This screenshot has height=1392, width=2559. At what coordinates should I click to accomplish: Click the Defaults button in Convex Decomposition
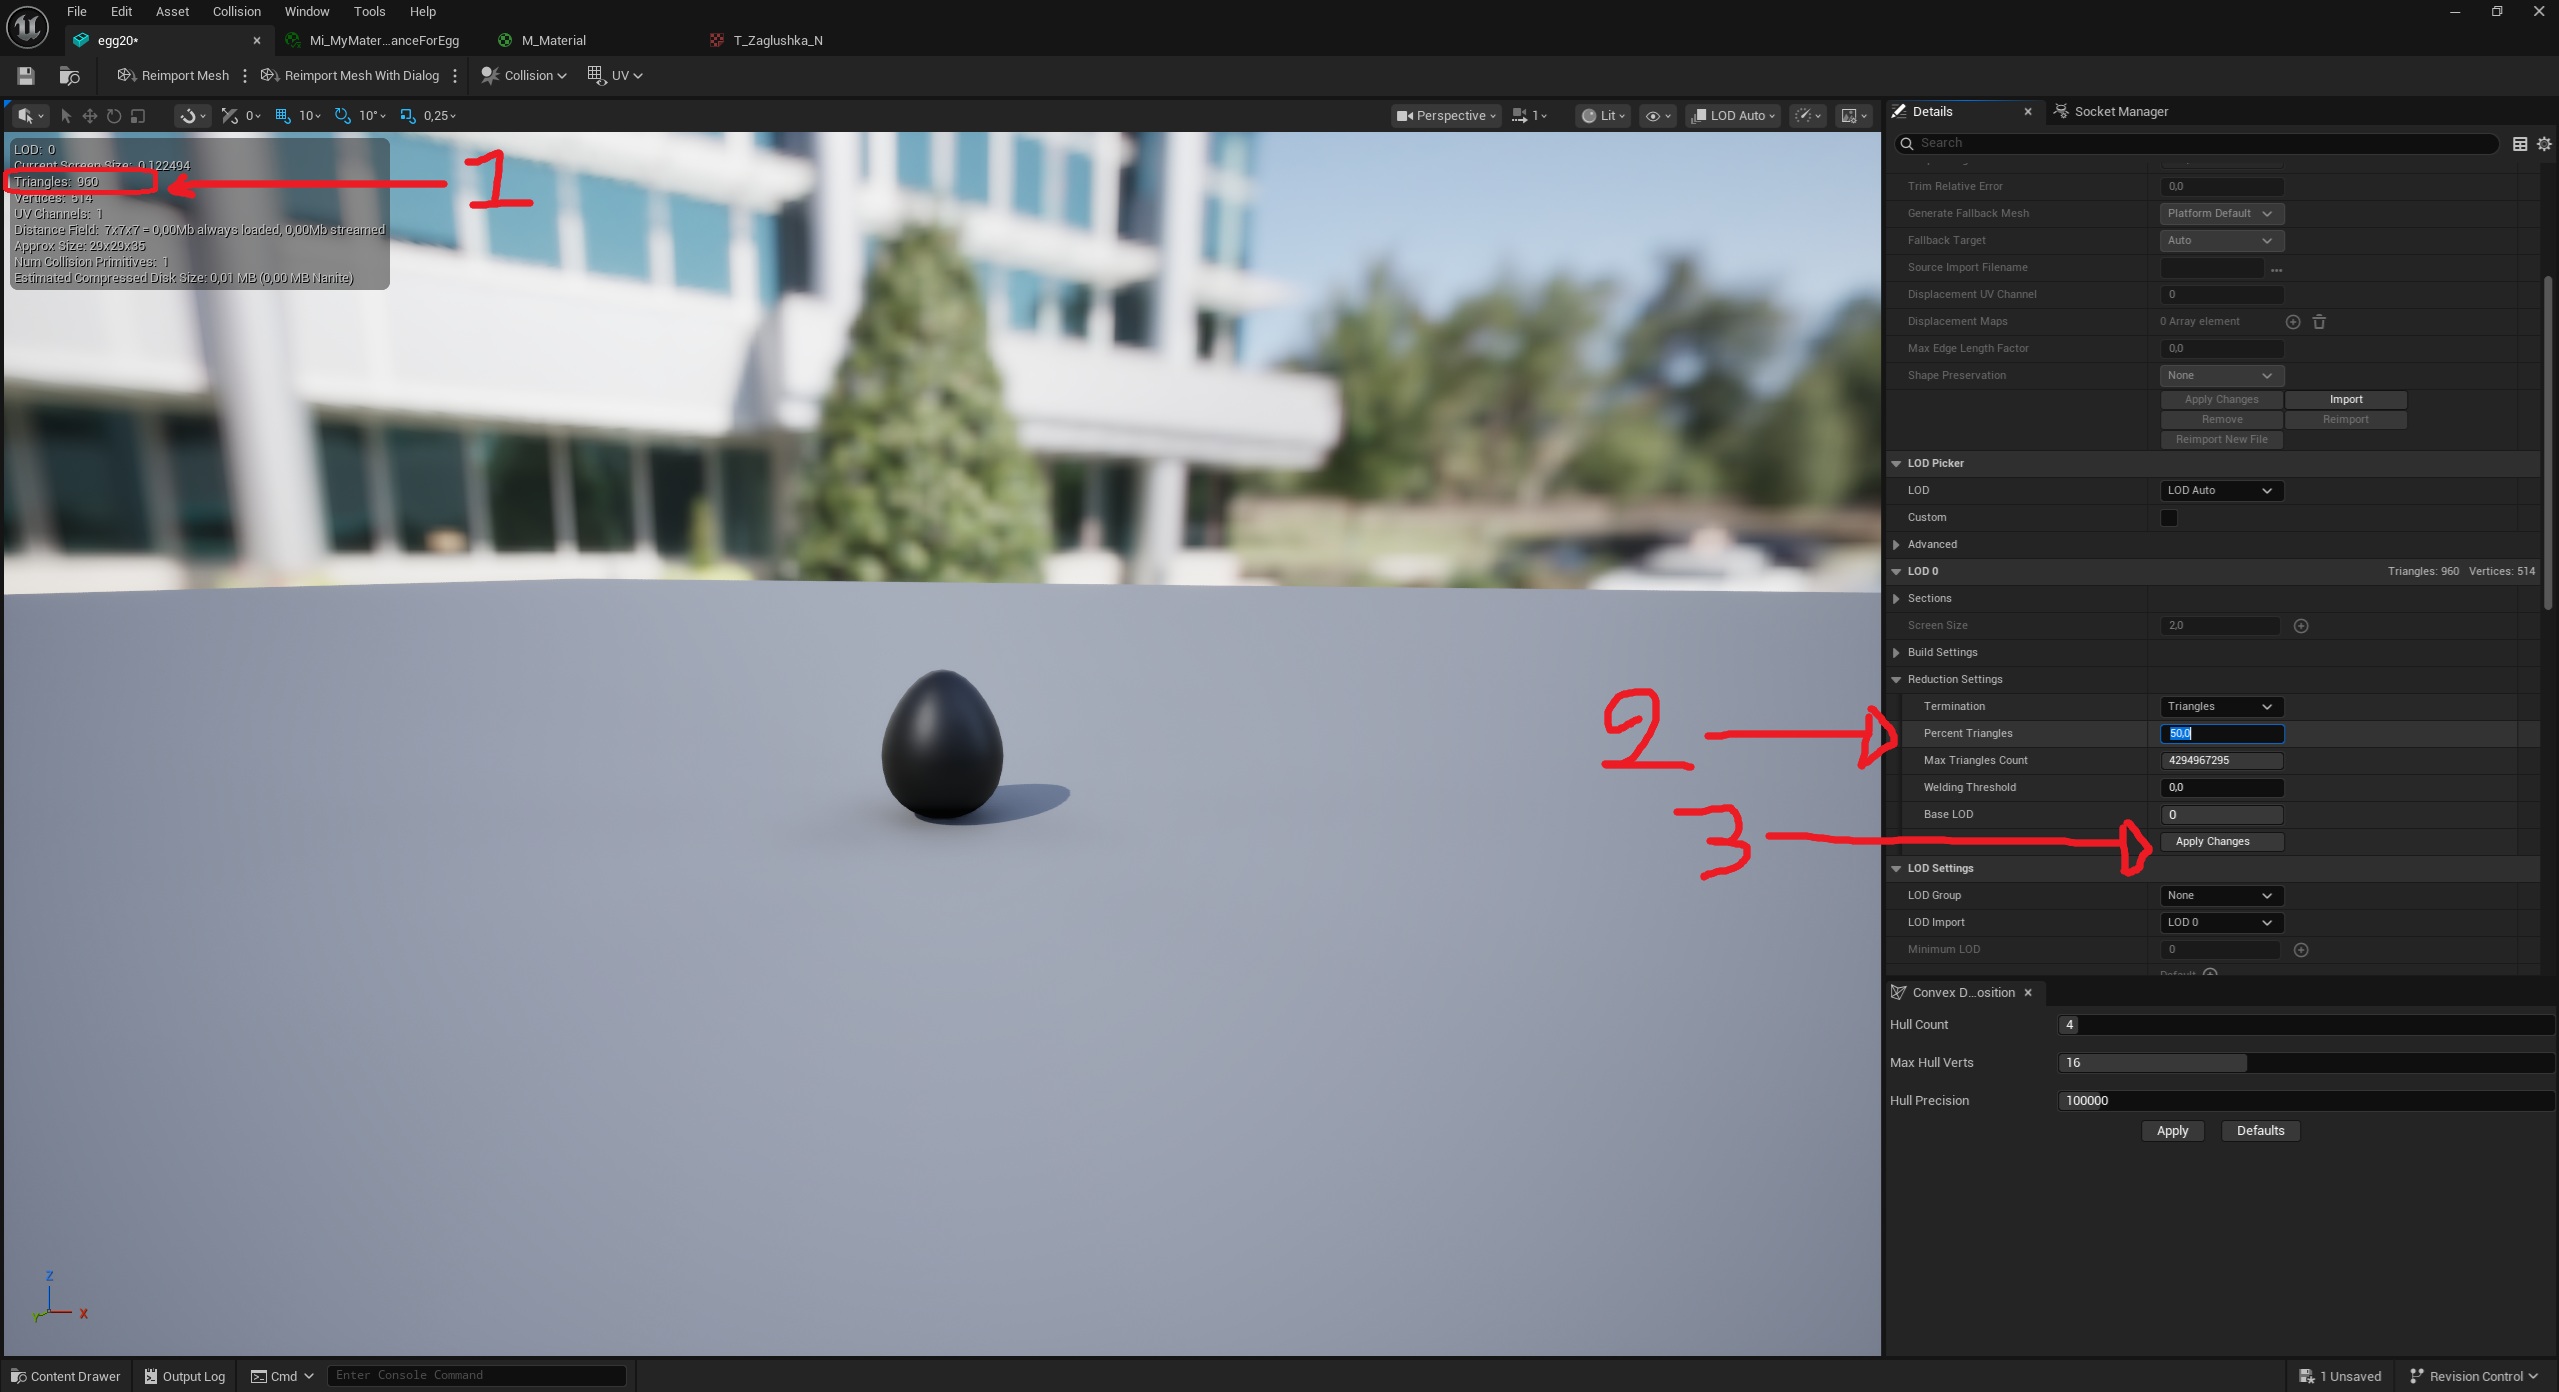(2260, 1131)
